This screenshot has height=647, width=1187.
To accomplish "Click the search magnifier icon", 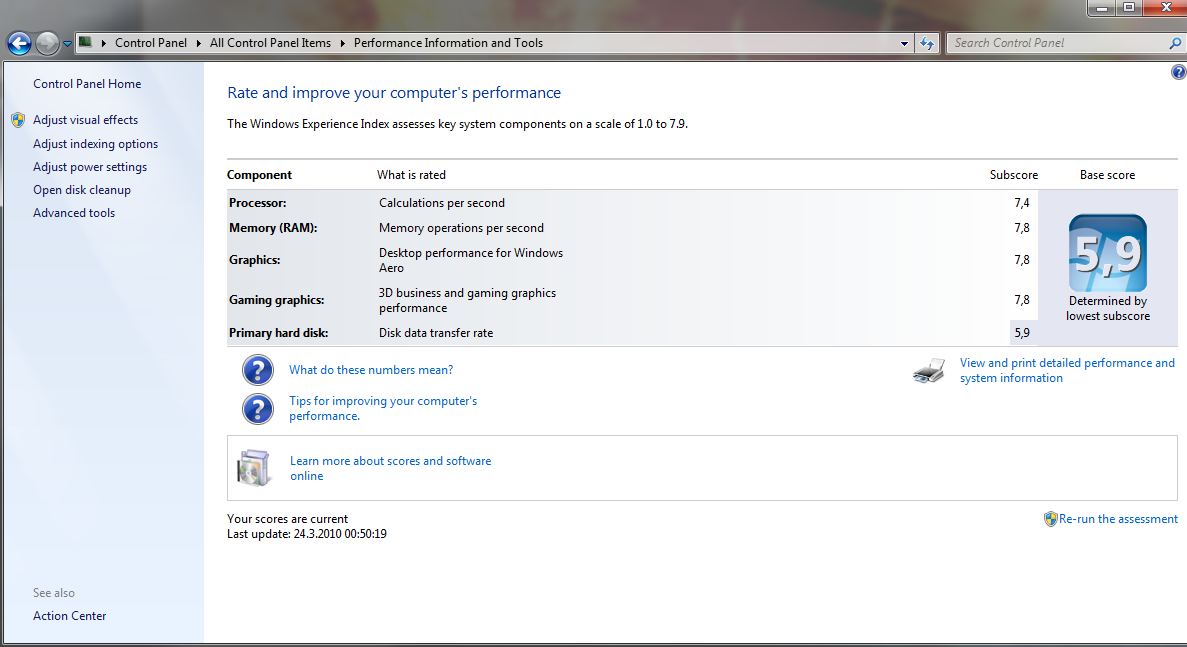I will 1175,43.
